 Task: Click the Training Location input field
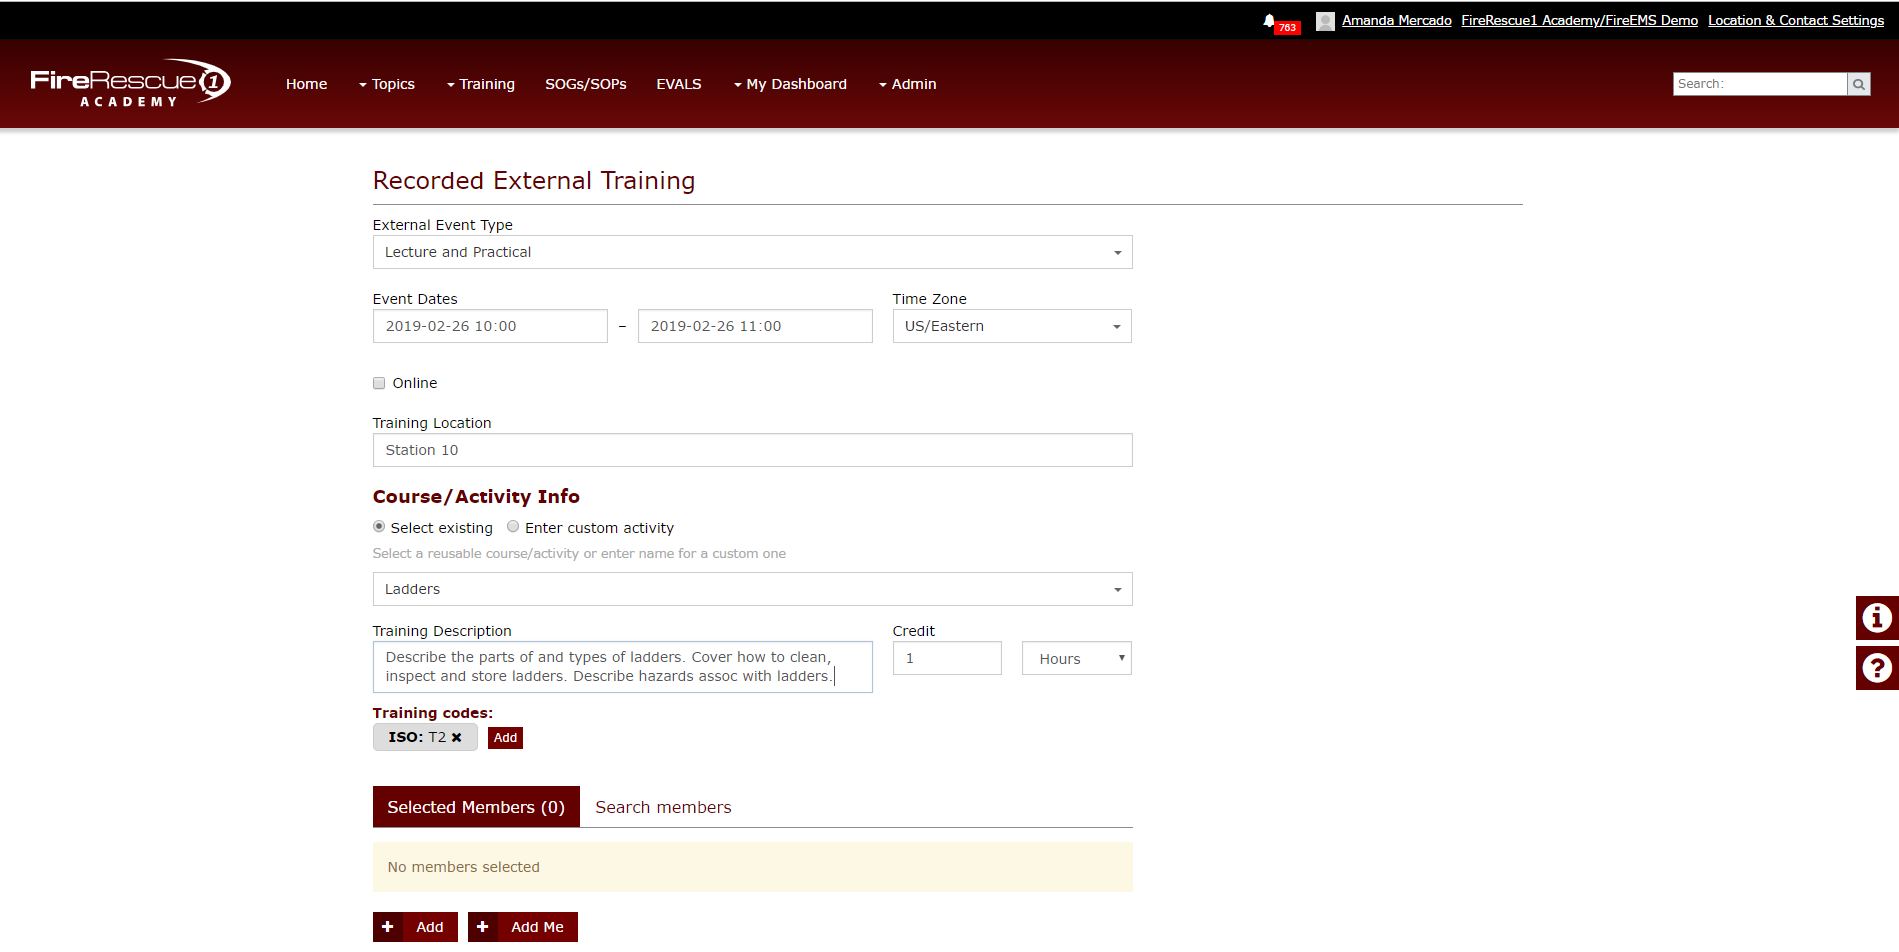752,450
